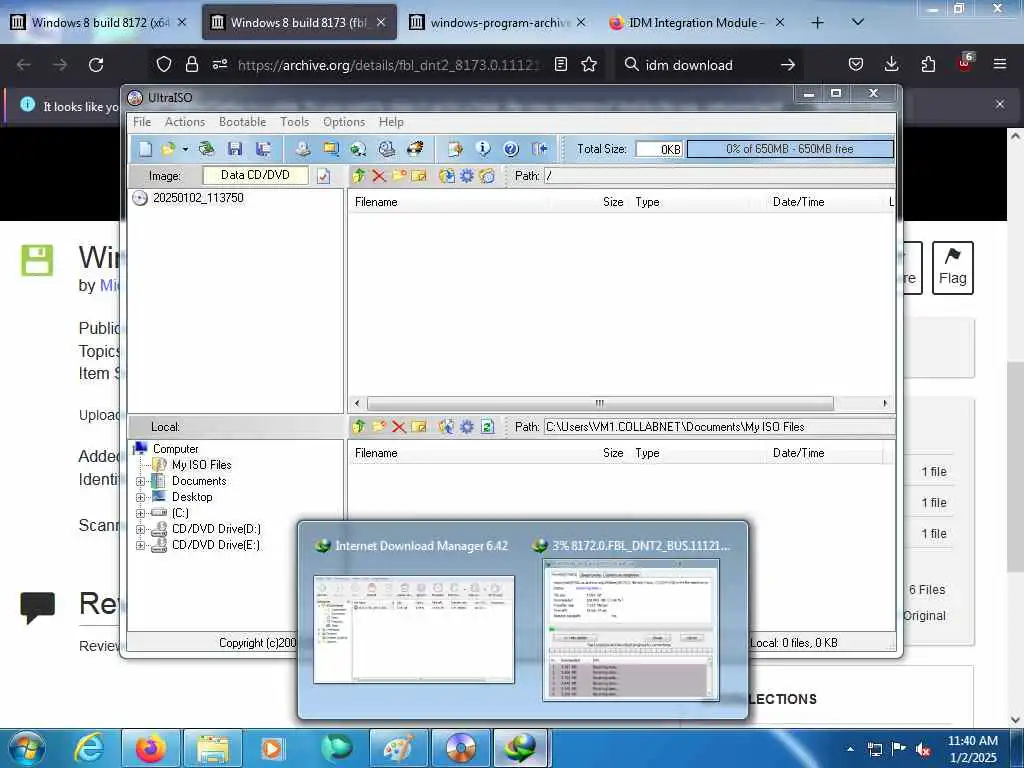Click the image Path input field
The width and height of the screenshot is (1024, 768).
coord(719,176)
